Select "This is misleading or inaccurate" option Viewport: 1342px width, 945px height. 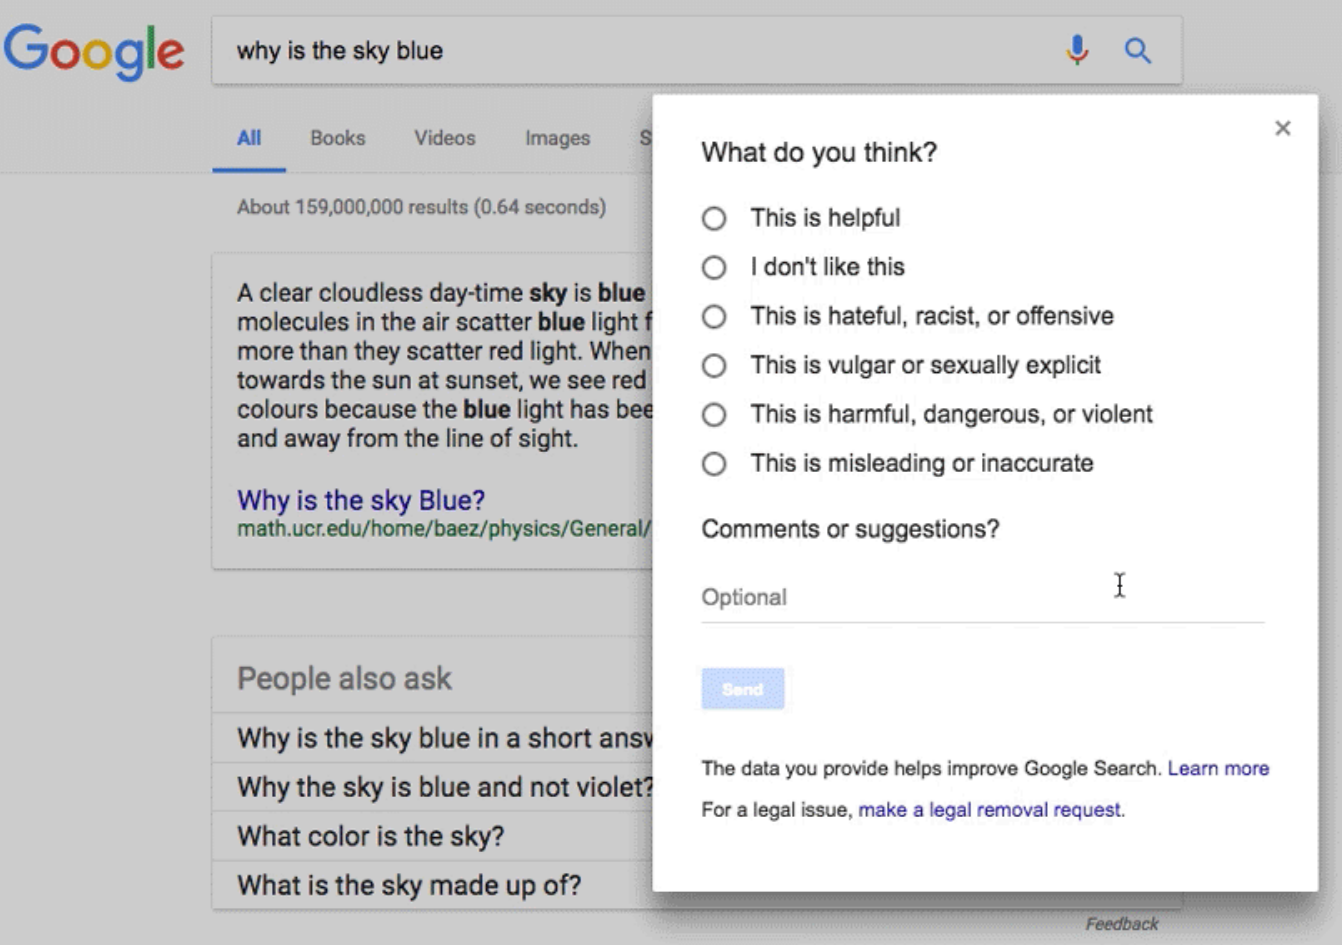pos(714,463)
